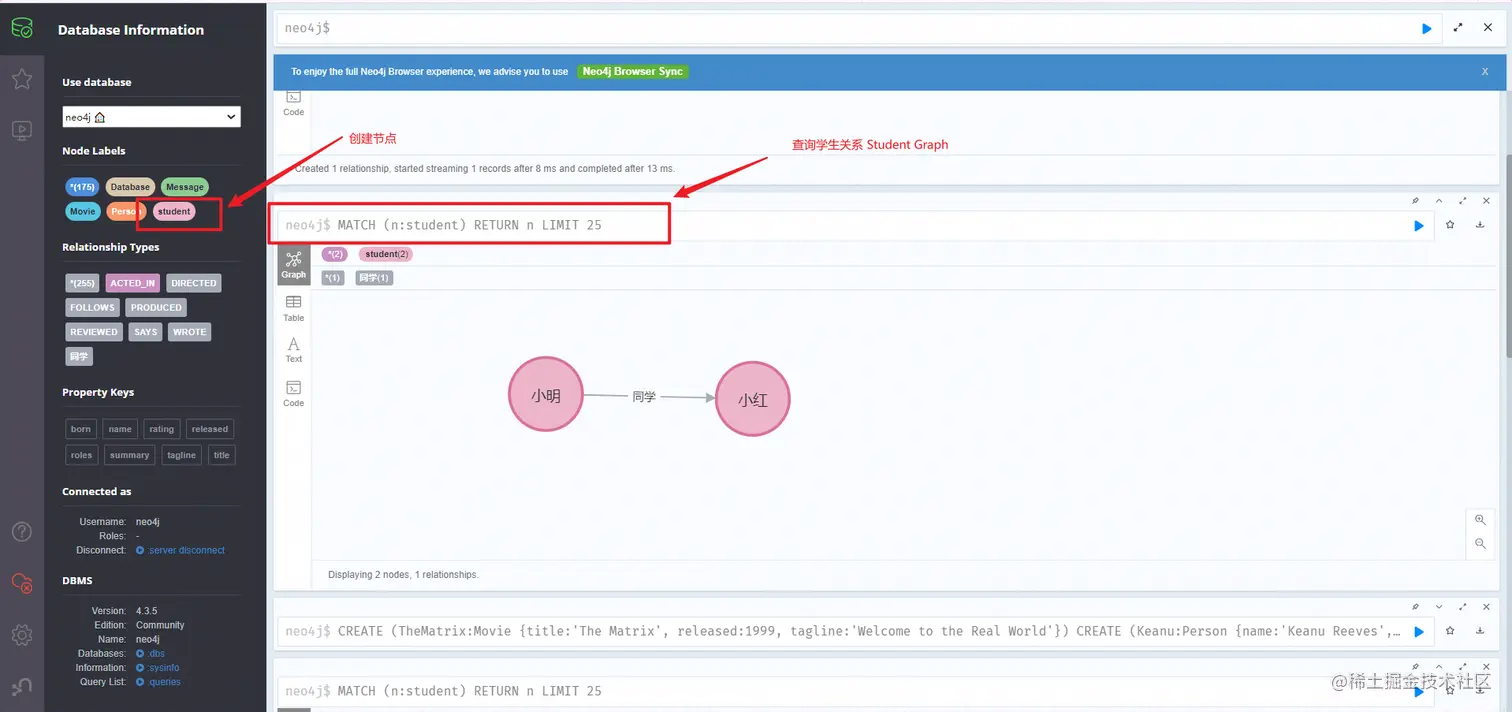Open the Database Information sidebar icon
1512x712 pixels.
[x=22, y=27]
